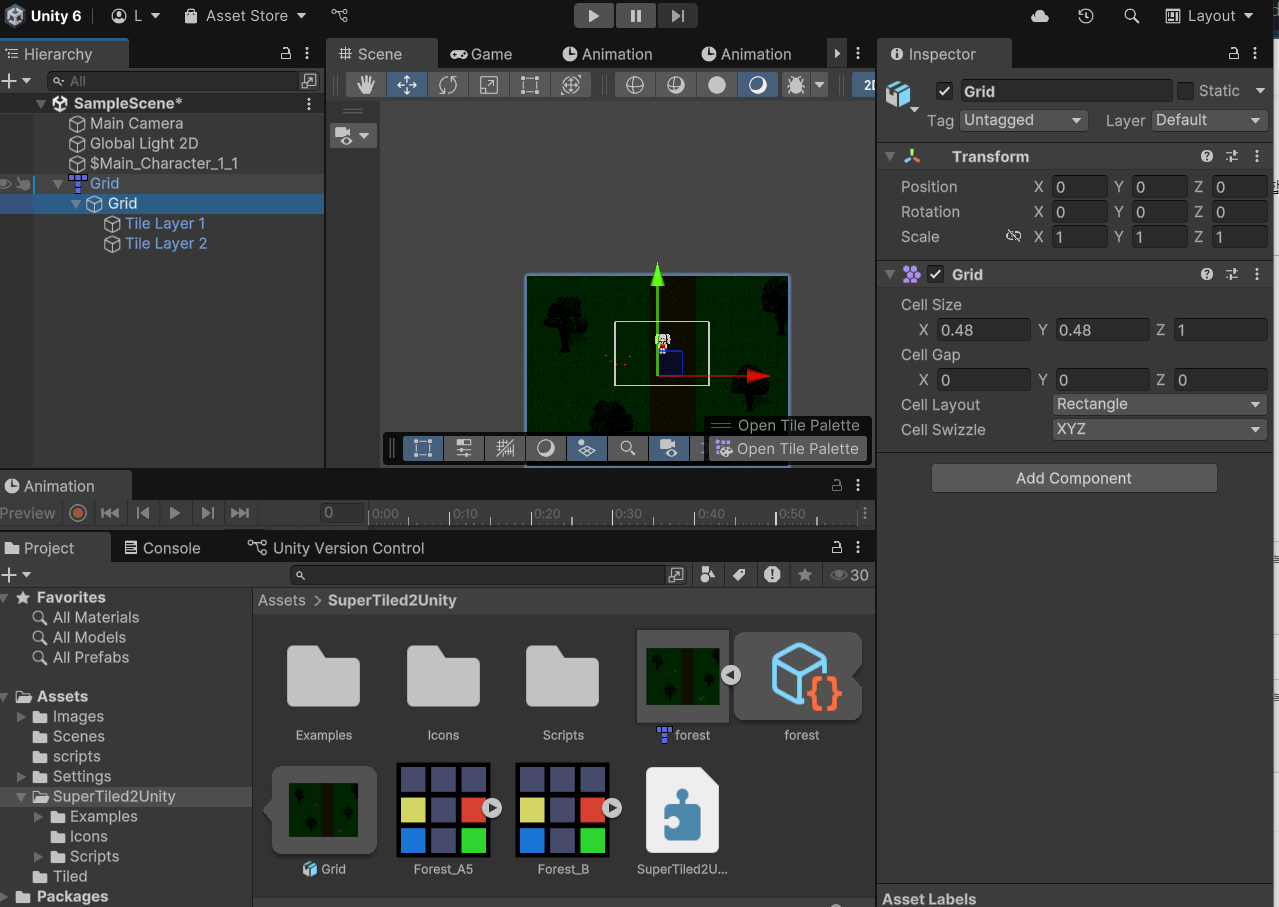This screenshot has width=1279, height=907.
Task: Toggle constrained proportions scale link icon
Action: tap(1013, 237)
